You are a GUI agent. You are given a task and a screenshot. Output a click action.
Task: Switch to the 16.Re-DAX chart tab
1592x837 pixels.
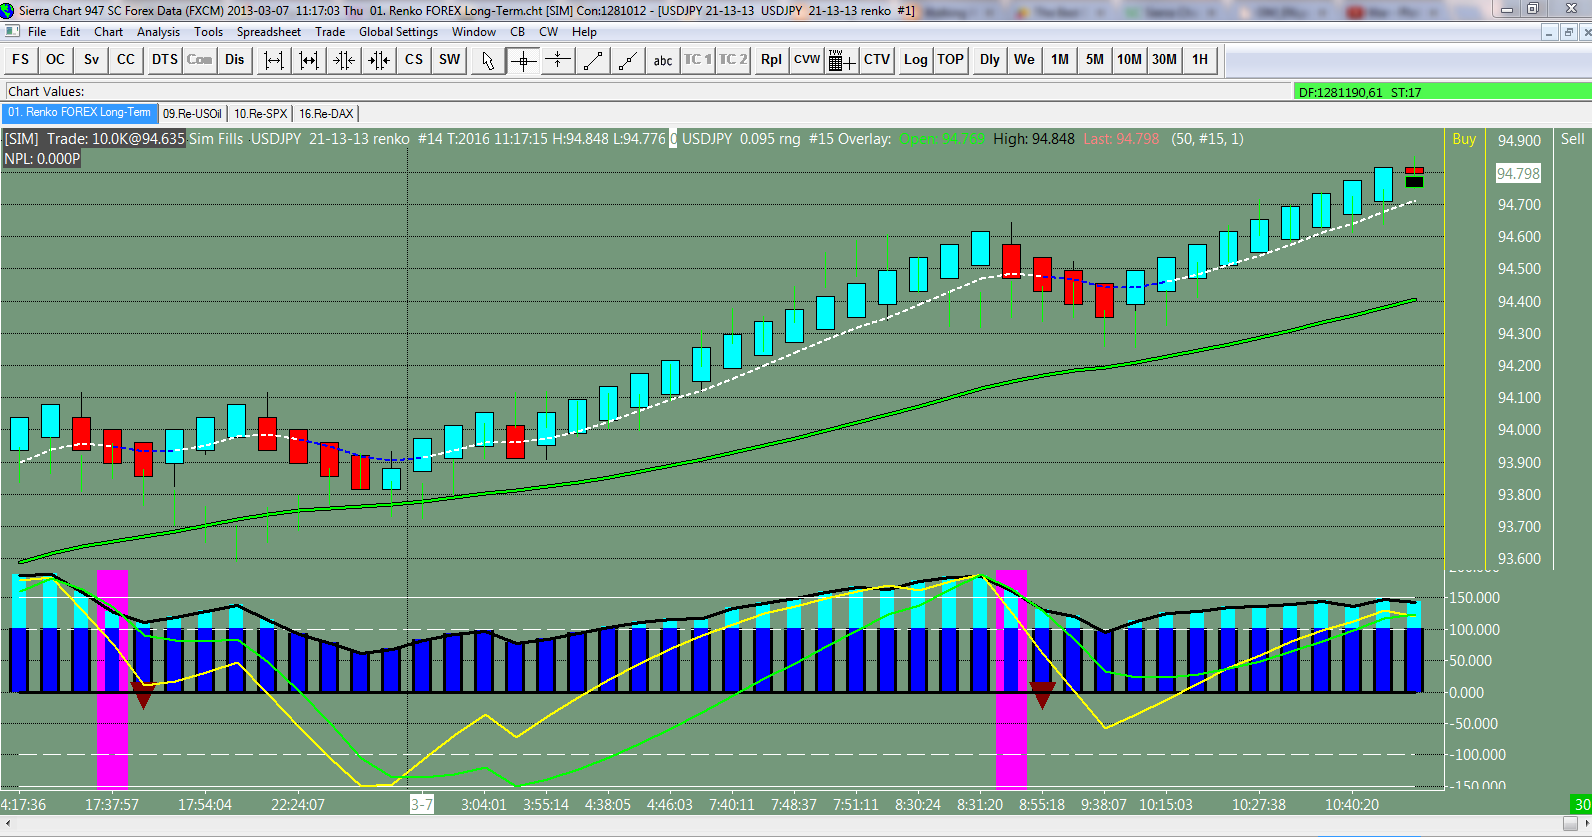(x=326, y=114)
